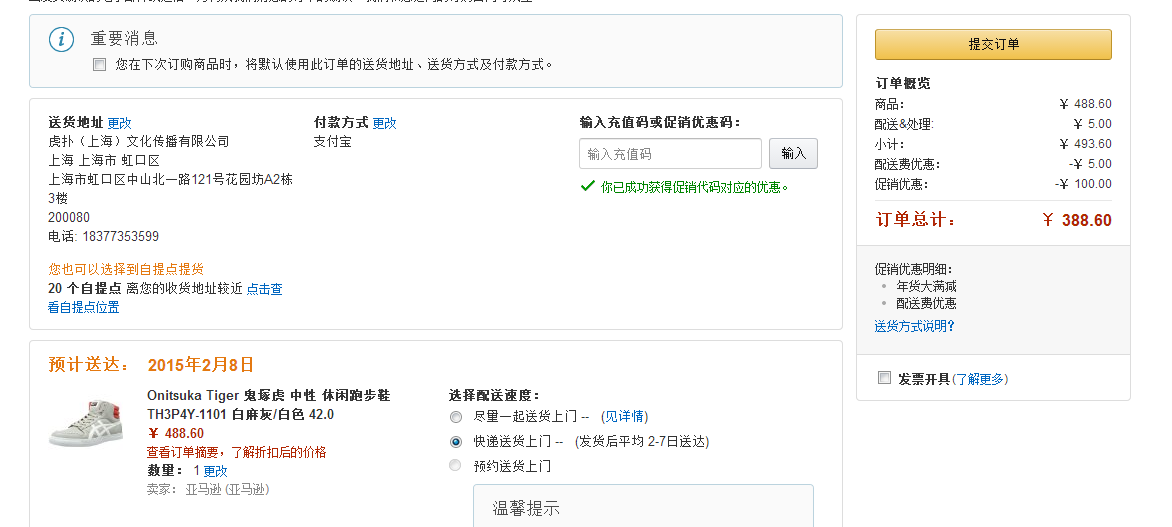Submit order with 提交订单 button
This screenshot has height=527, width=1172.
coord(993,44)
